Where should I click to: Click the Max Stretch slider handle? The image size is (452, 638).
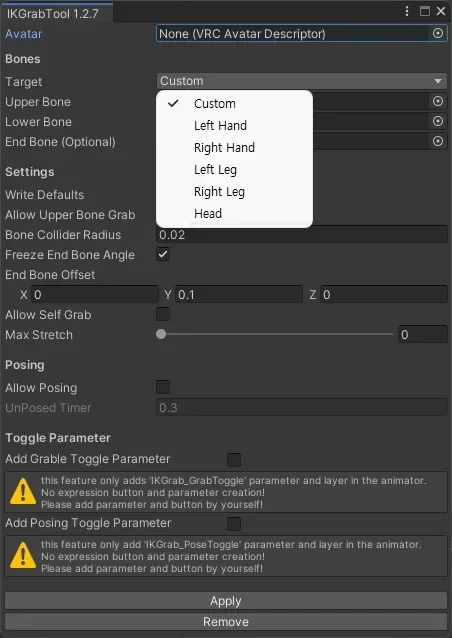161,334
